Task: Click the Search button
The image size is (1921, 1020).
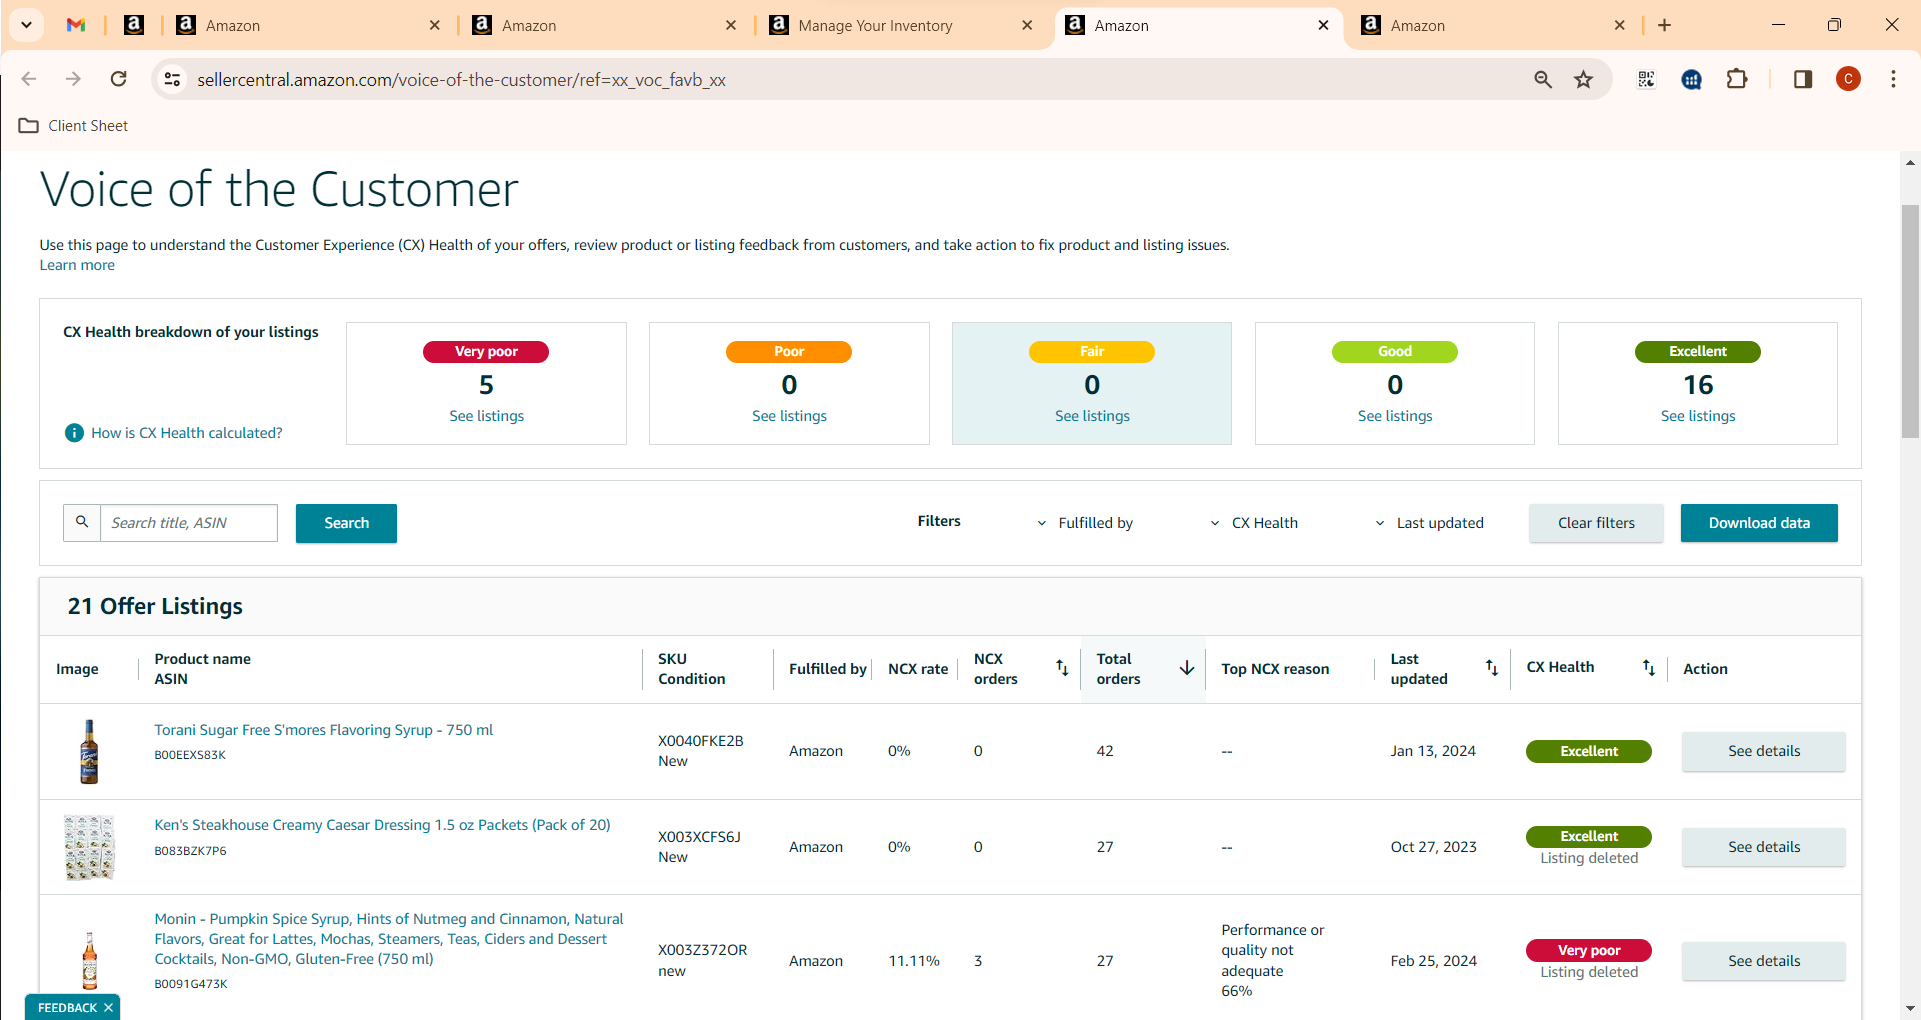Action: pyautogui.click(x=346, y=523)
